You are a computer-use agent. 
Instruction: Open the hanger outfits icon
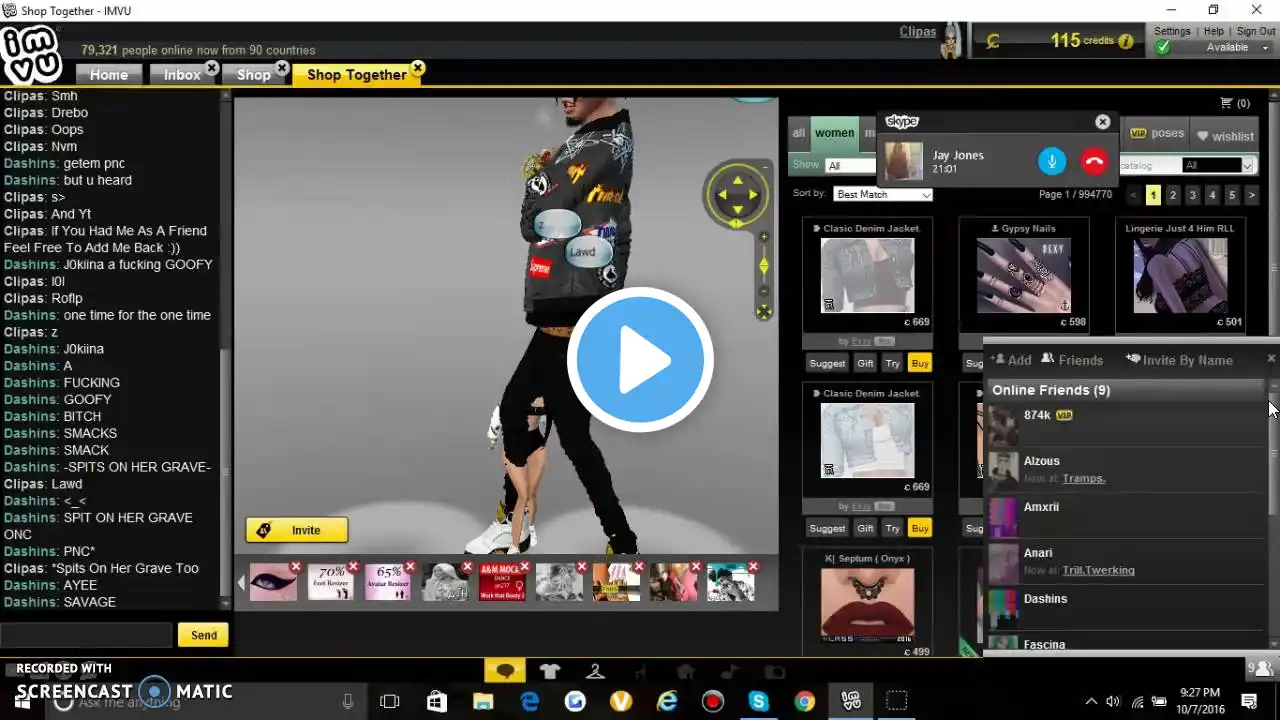(x=595, y=671)
